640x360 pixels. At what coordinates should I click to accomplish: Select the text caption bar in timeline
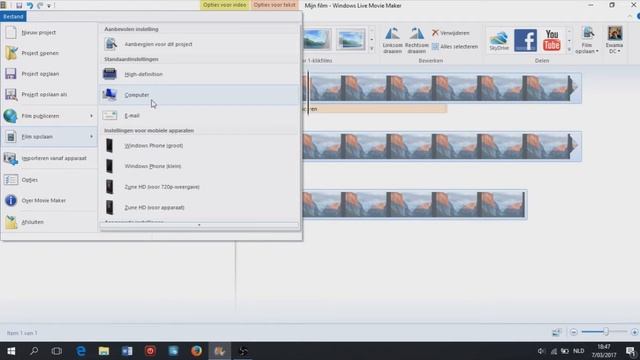pyautogui.click(x=375, y=109)
